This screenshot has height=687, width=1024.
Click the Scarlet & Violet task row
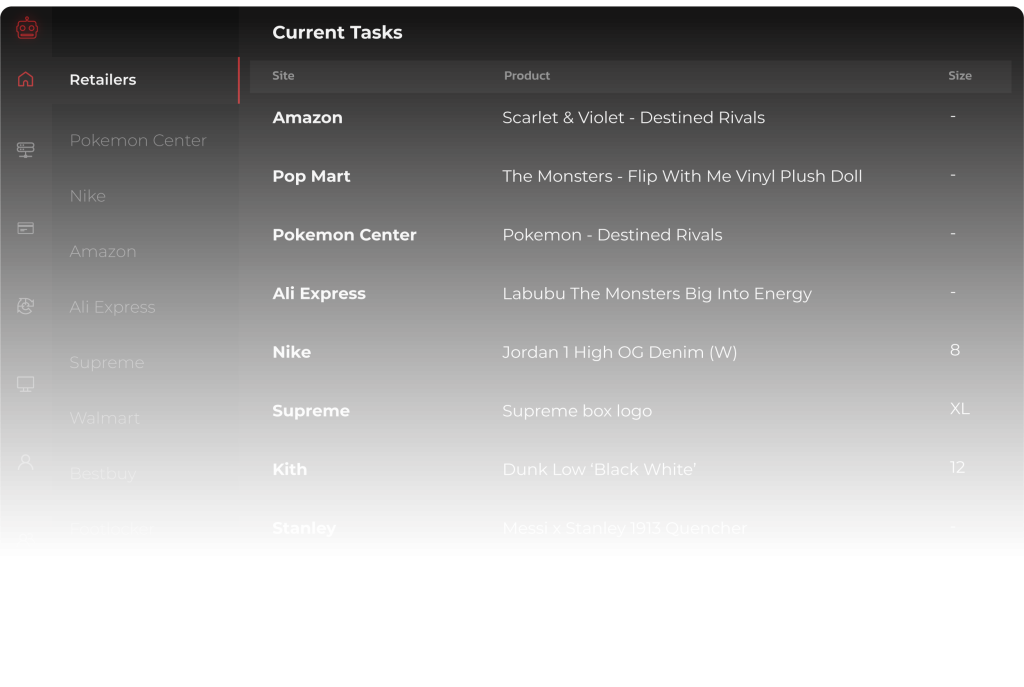pyautogui.click(x=633, y=117)
